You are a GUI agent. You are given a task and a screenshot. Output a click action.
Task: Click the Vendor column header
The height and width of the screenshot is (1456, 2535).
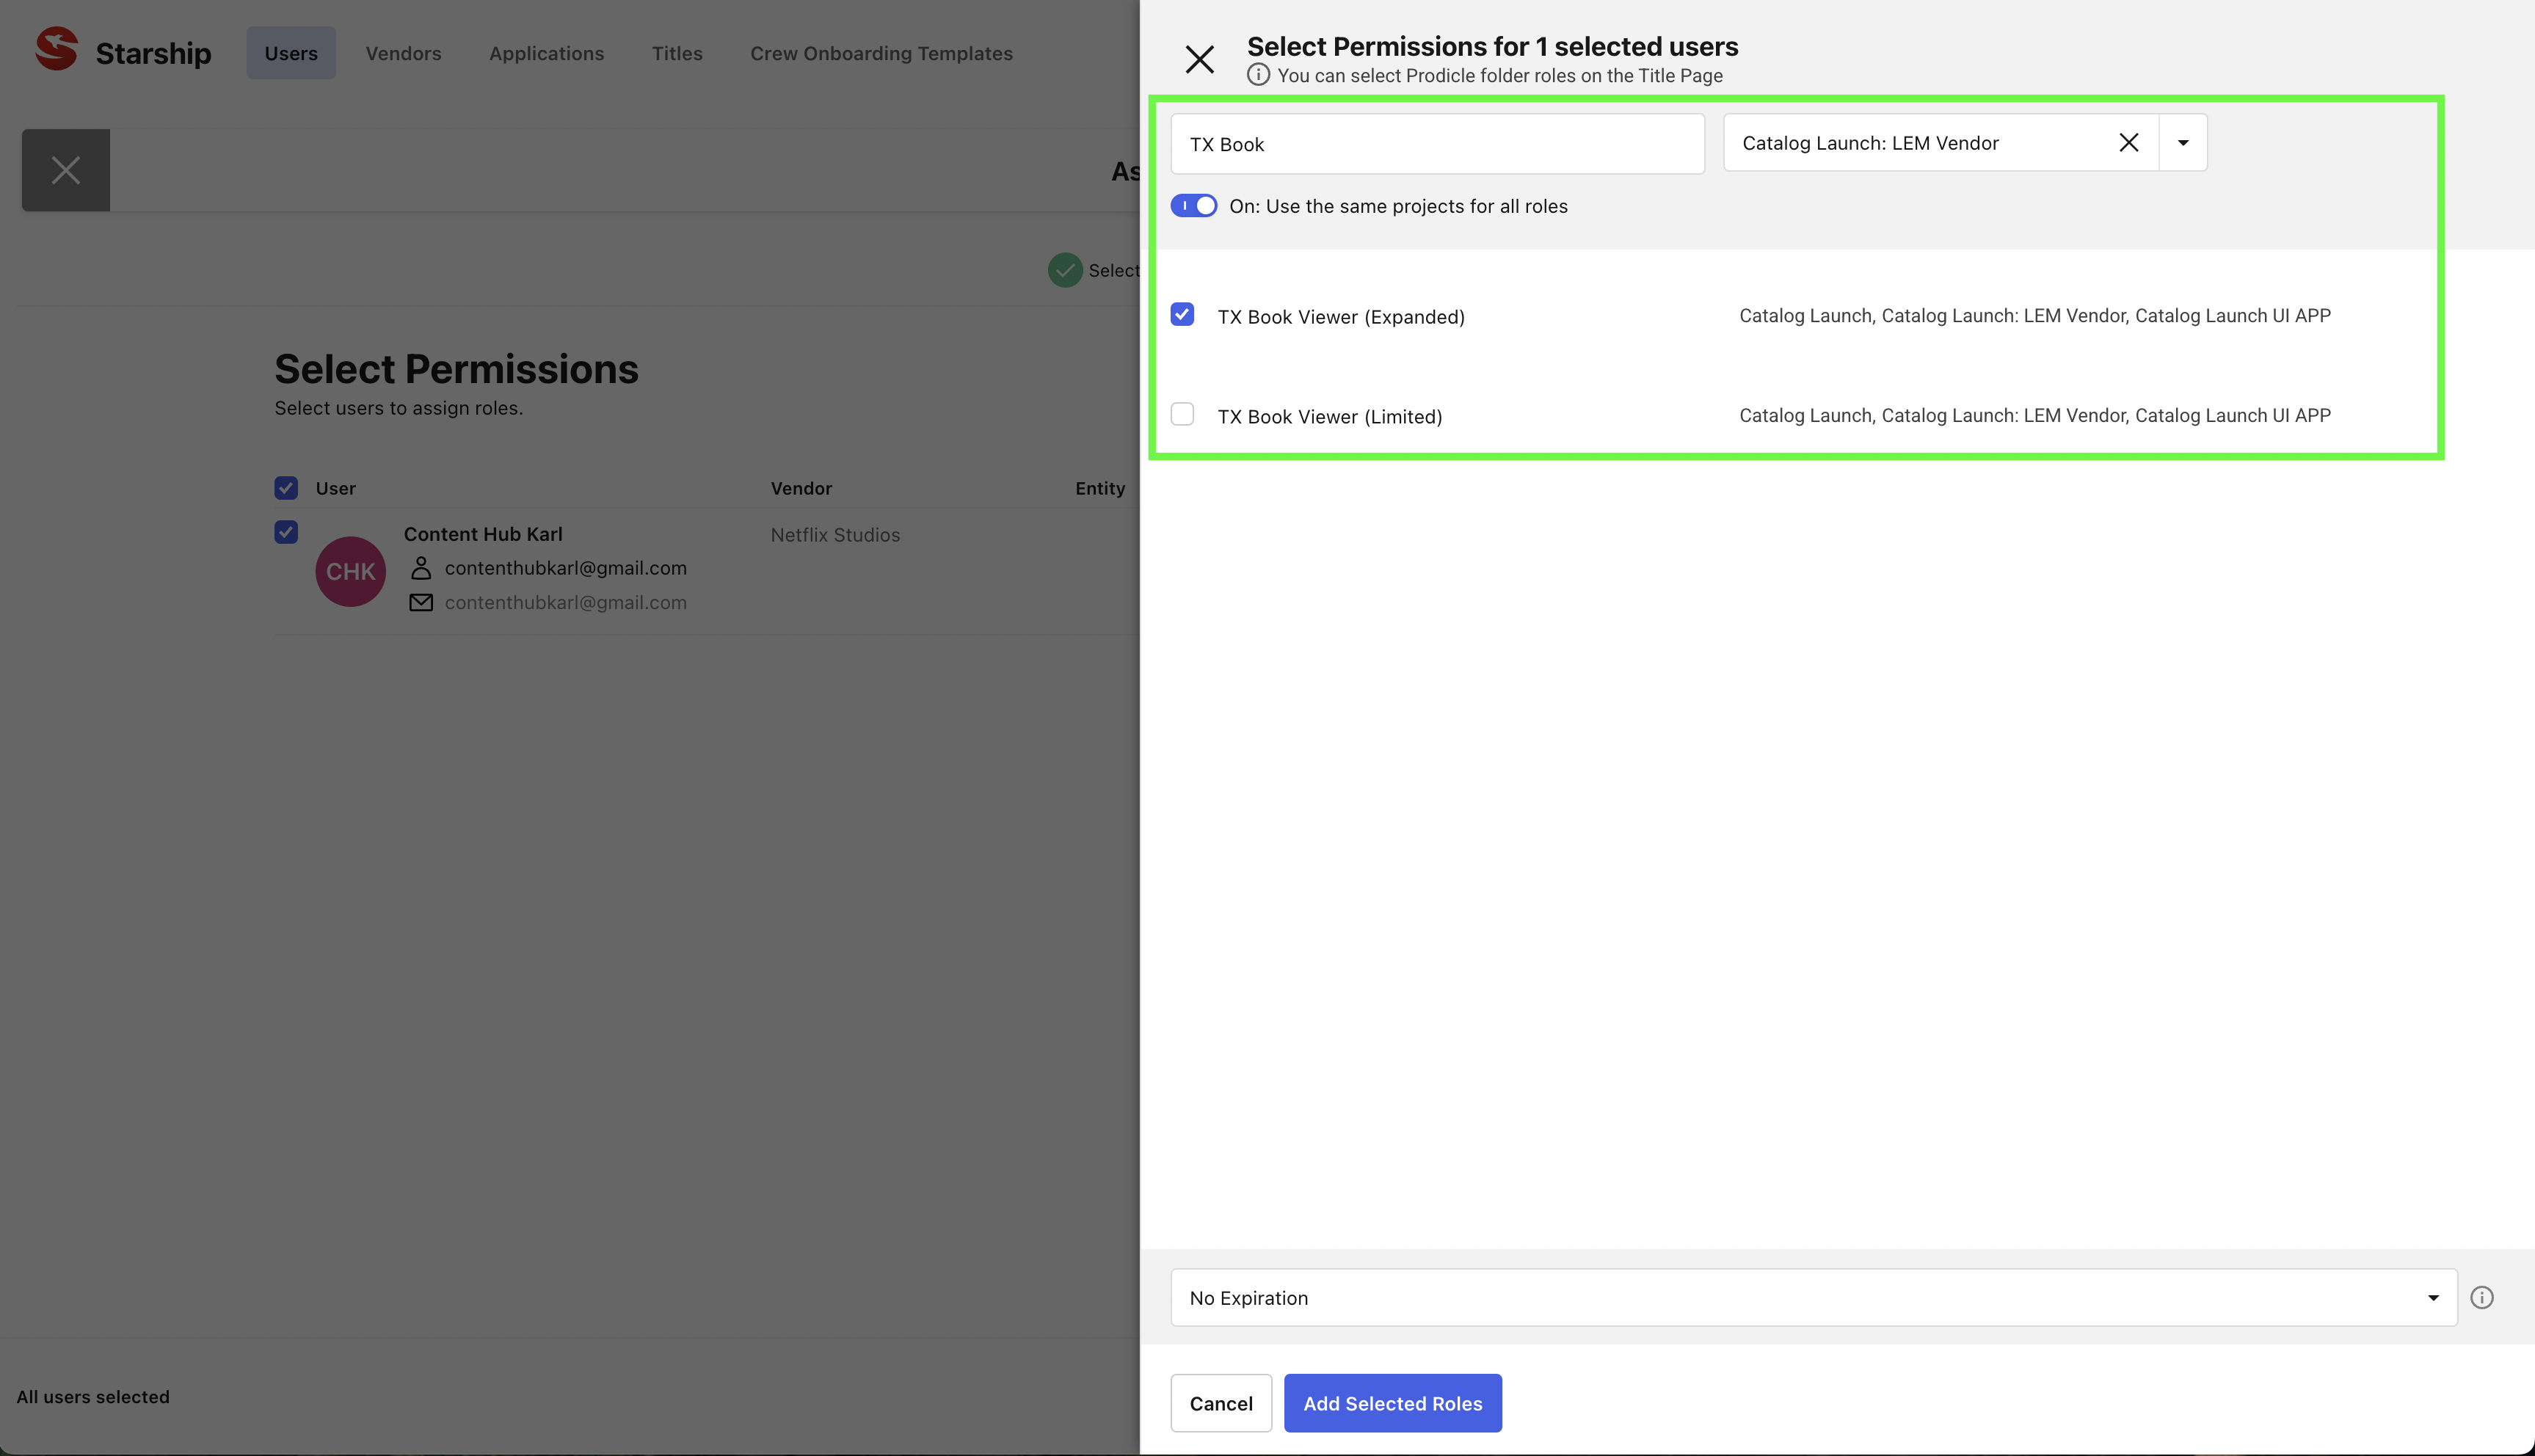tap(801, 488)
